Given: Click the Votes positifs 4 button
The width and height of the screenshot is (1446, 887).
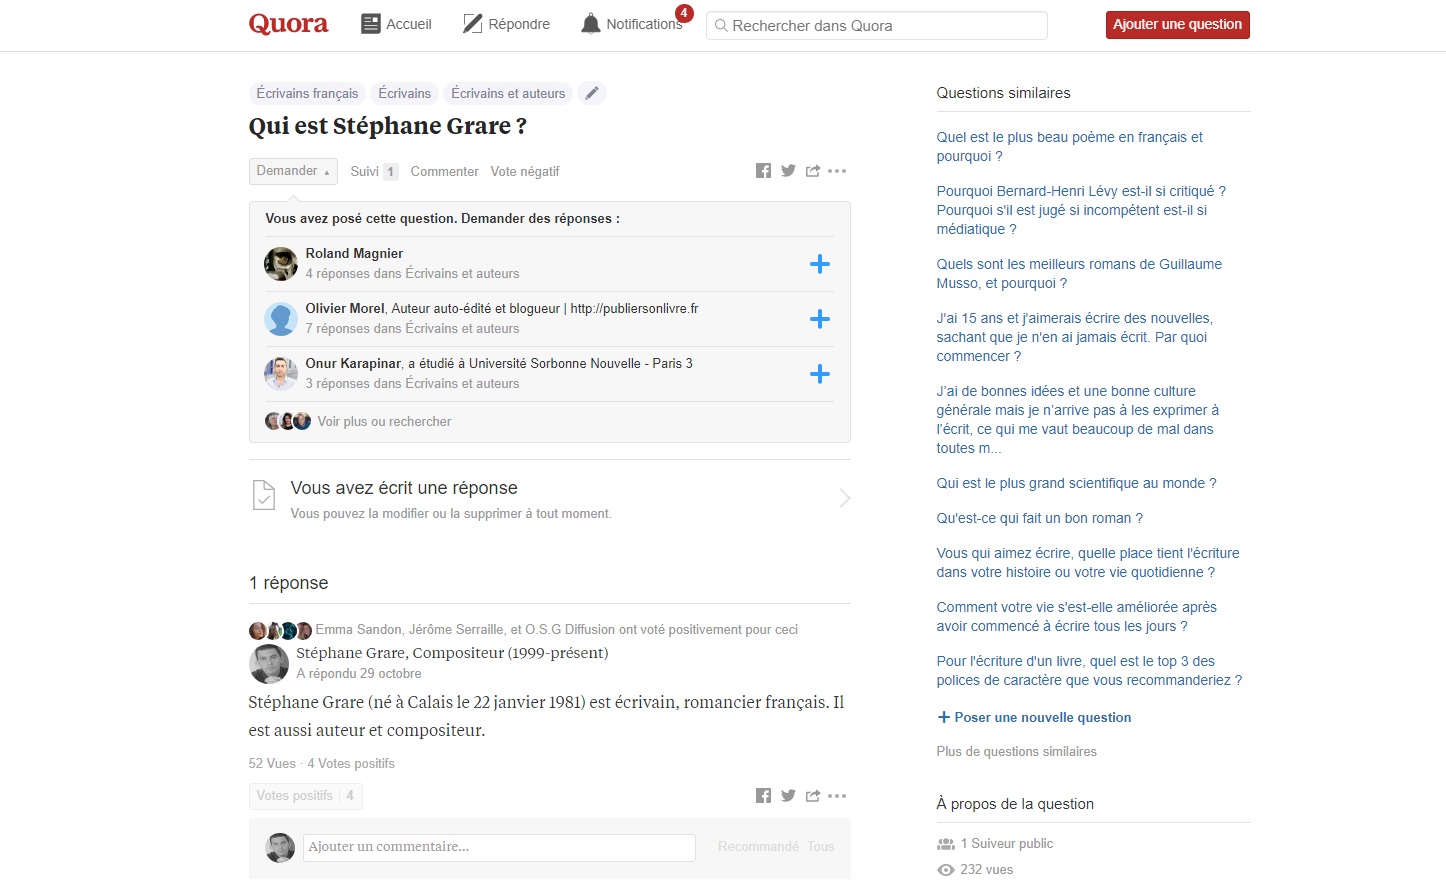Looking at the screenshot, I should pos(305,796).
